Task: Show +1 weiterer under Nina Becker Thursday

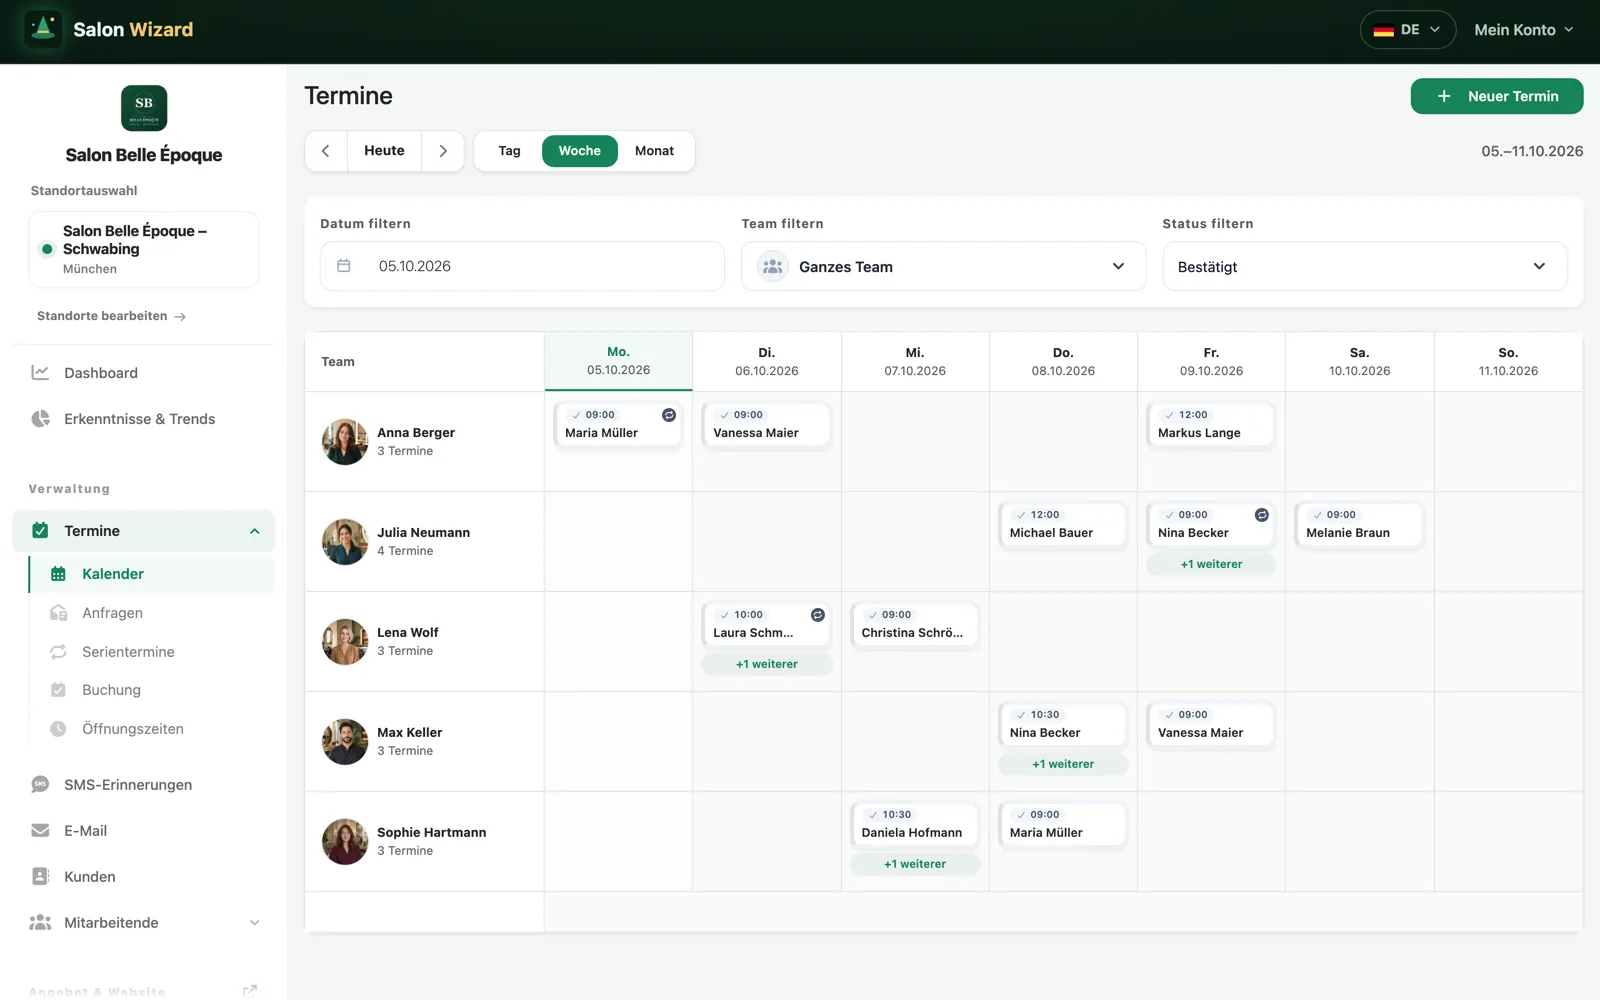Action: [1063, 764]
